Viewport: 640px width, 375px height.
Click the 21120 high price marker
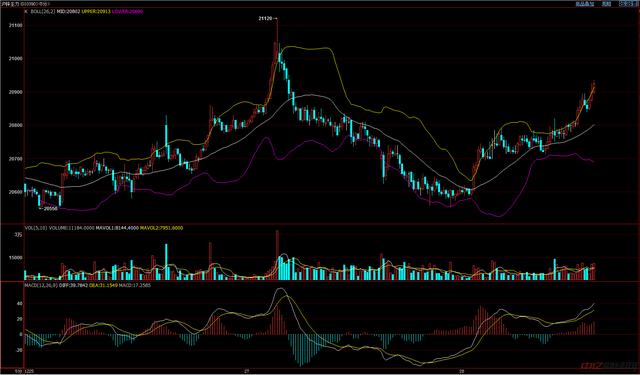265,18
